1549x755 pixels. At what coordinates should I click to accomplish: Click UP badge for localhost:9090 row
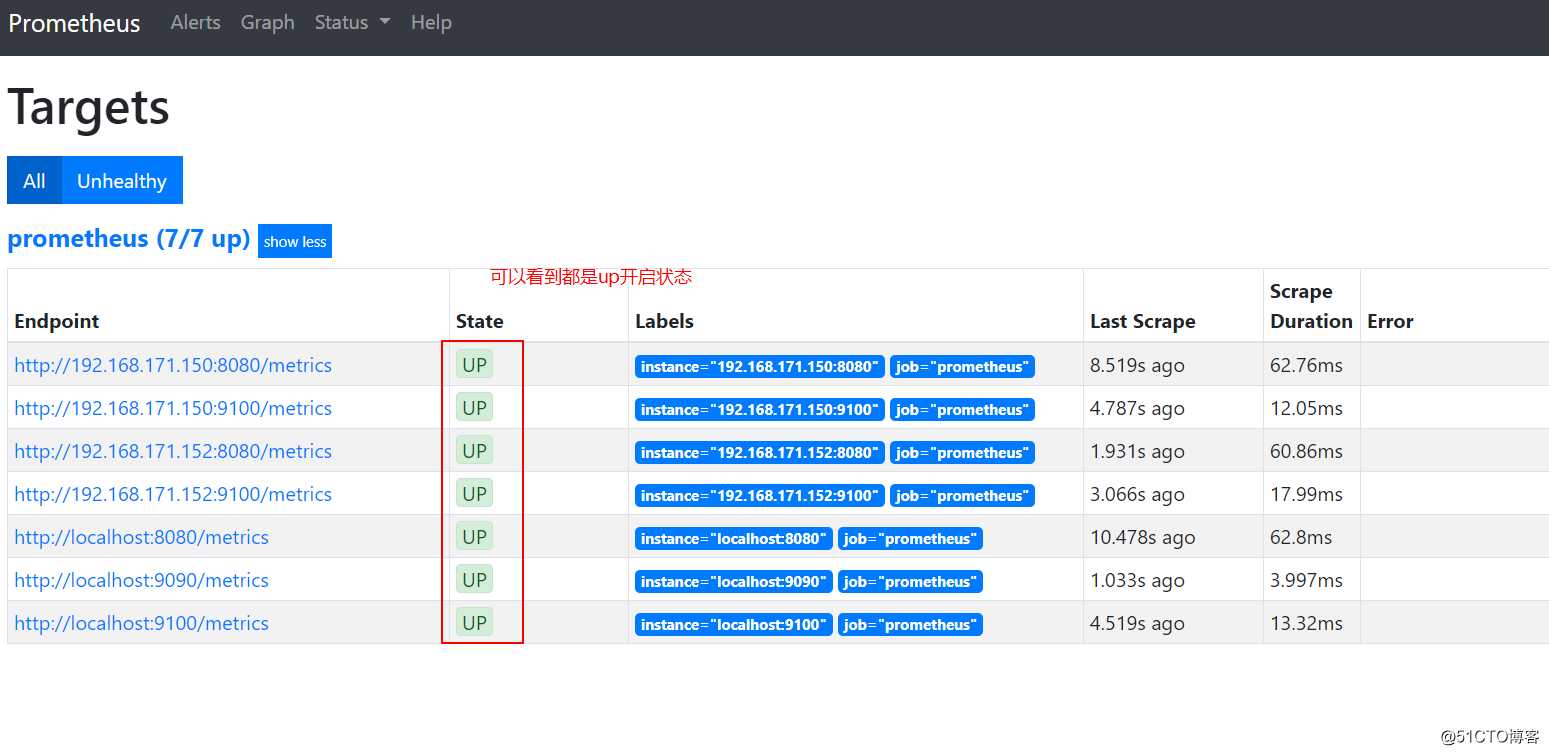pyautogui.click(x=474, y=579)
